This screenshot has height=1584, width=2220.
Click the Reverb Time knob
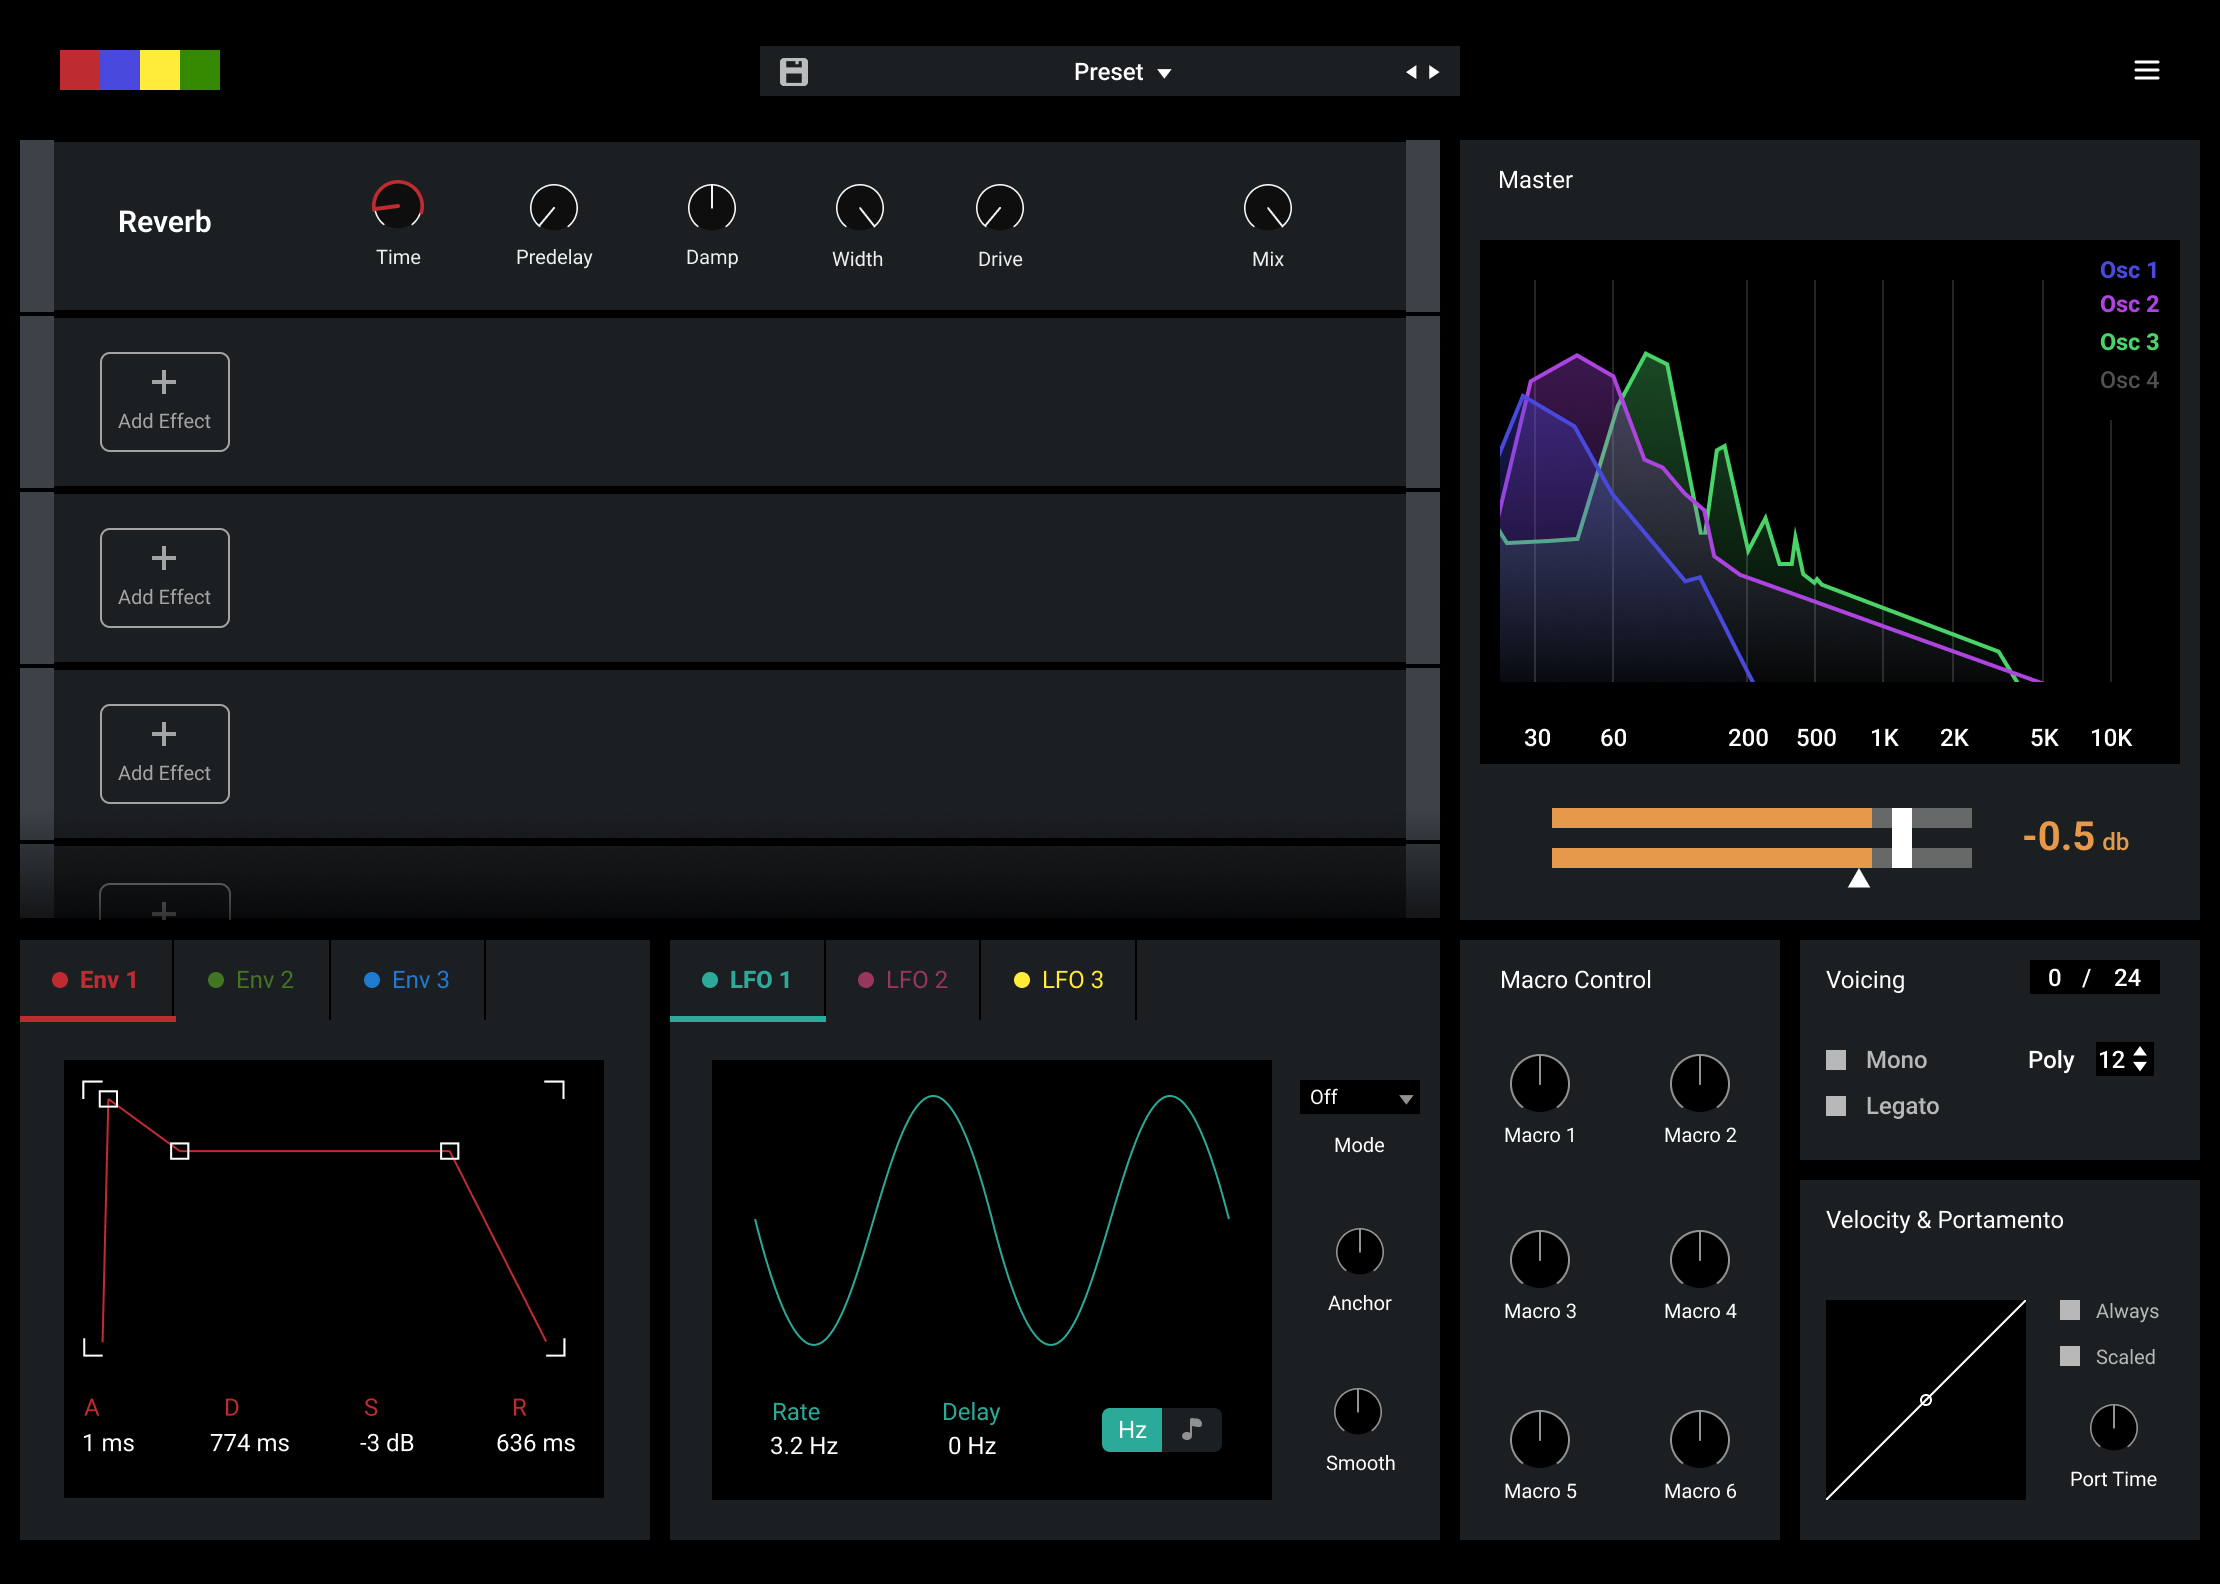coord(398,207)
